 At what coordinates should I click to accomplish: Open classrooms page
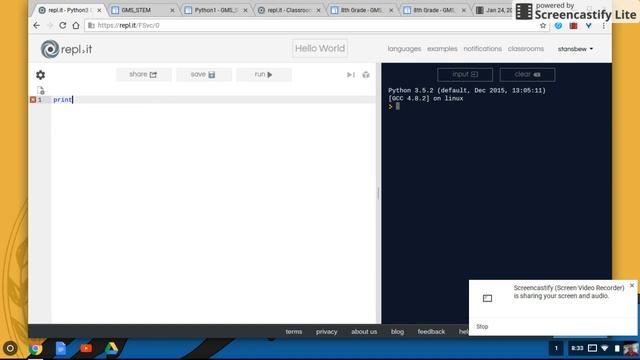click(526, 49)
